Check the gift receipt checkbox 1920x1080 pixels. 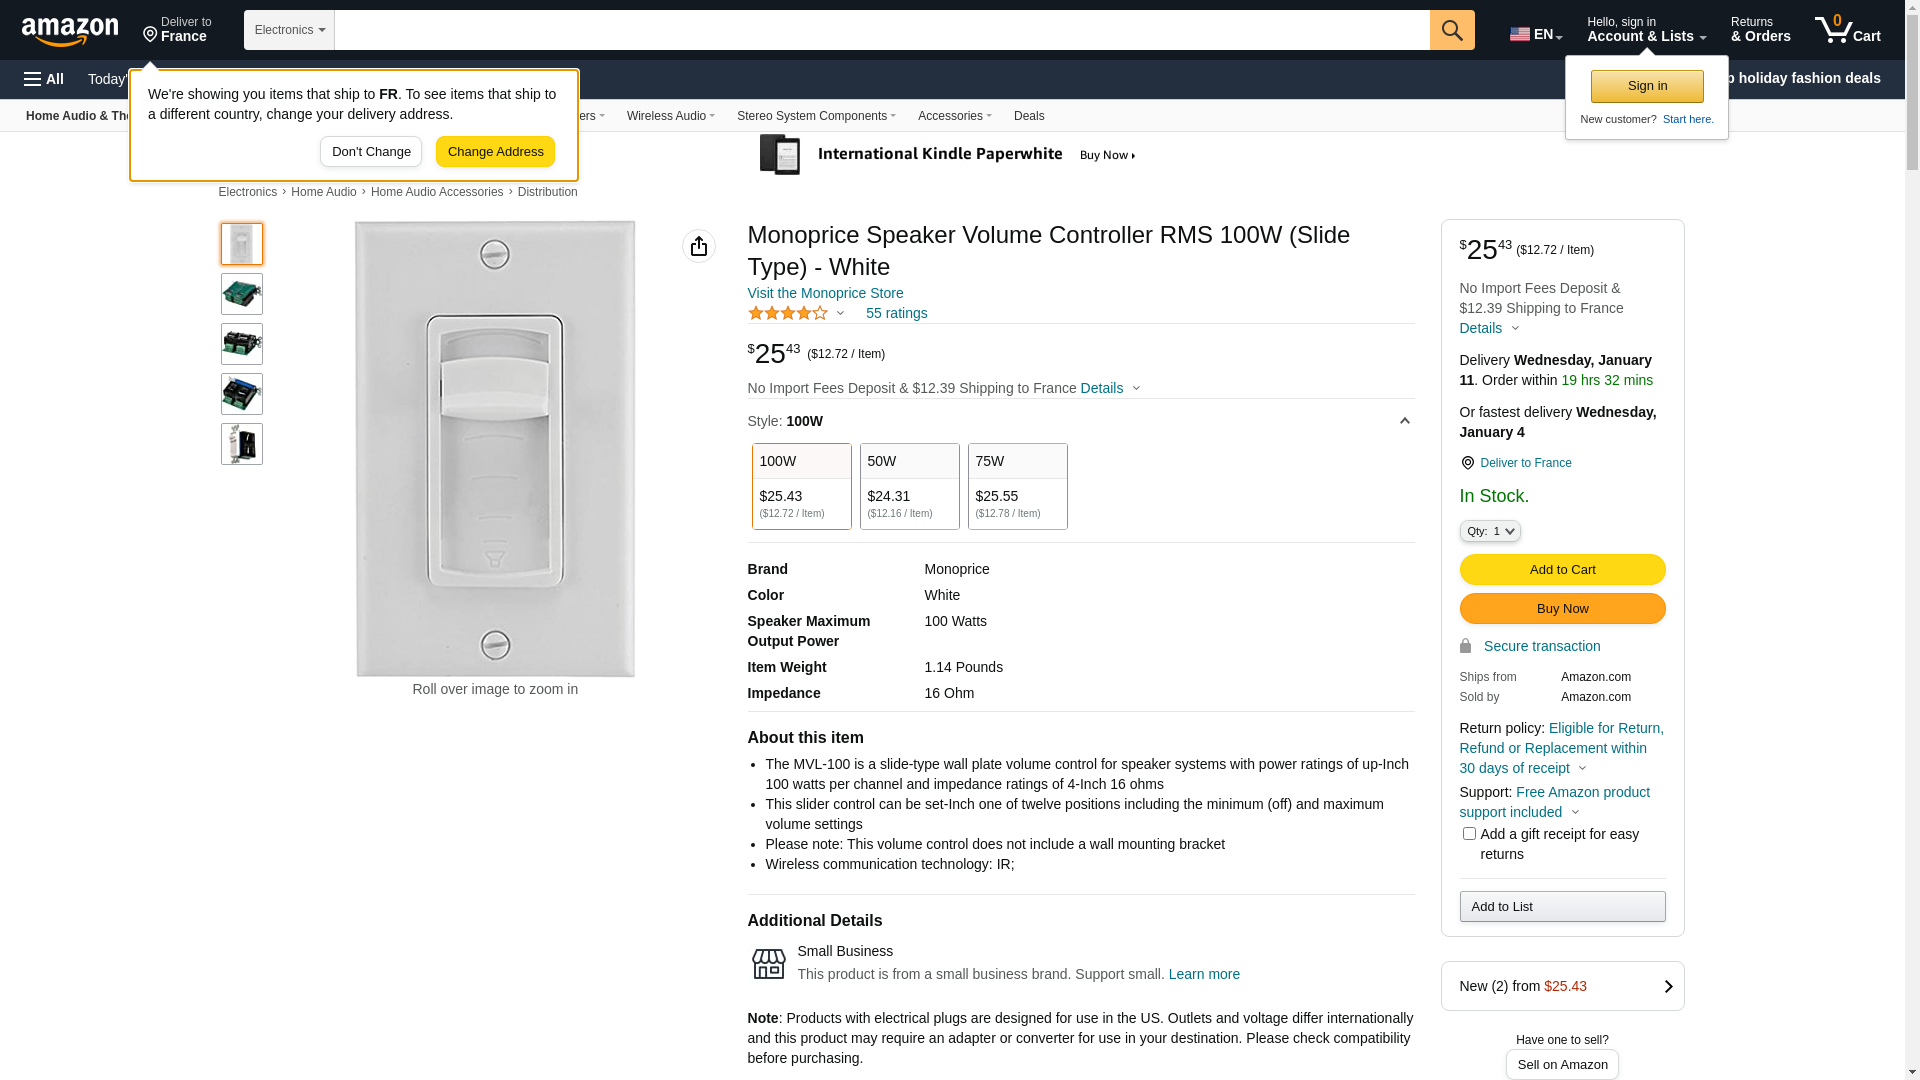[x=1469, y=833]
